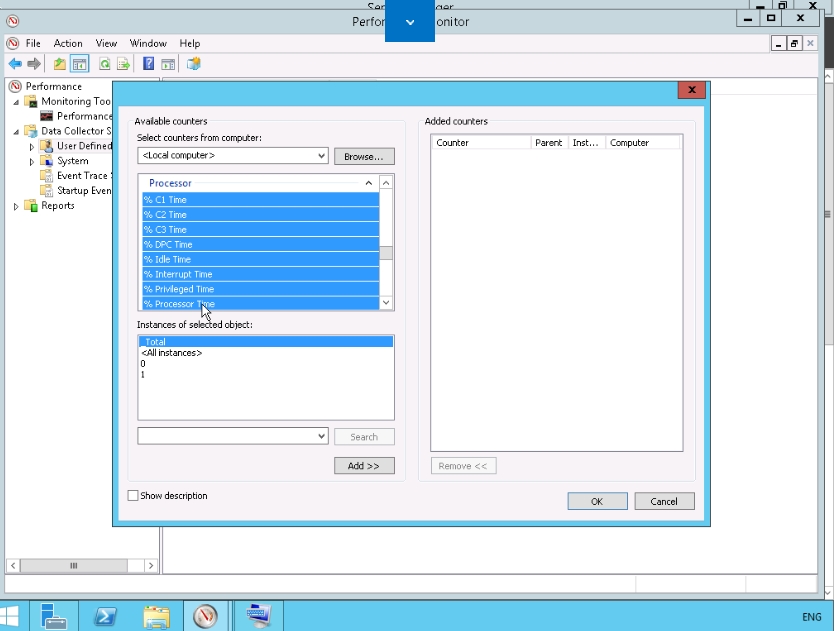Open the instance search dropdown

(321, 437)
